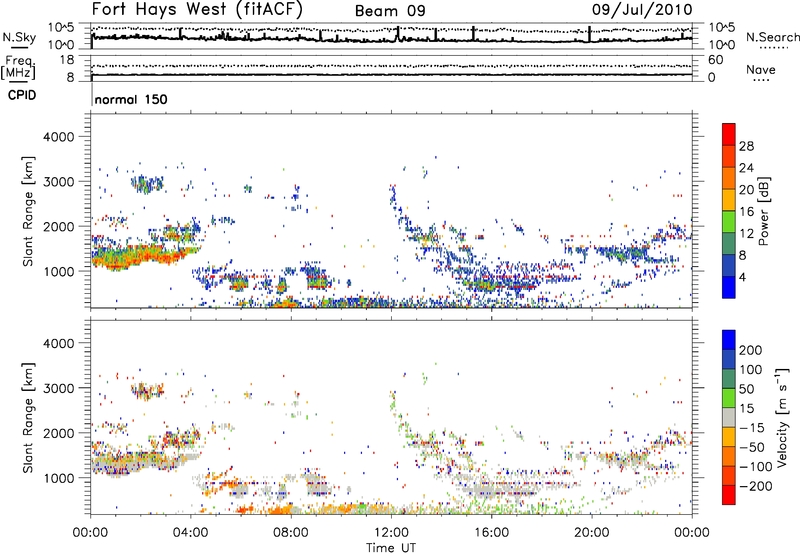Click the '18' frequency axis tick
This screenshot has width=800, height=554.
[67, 60]
